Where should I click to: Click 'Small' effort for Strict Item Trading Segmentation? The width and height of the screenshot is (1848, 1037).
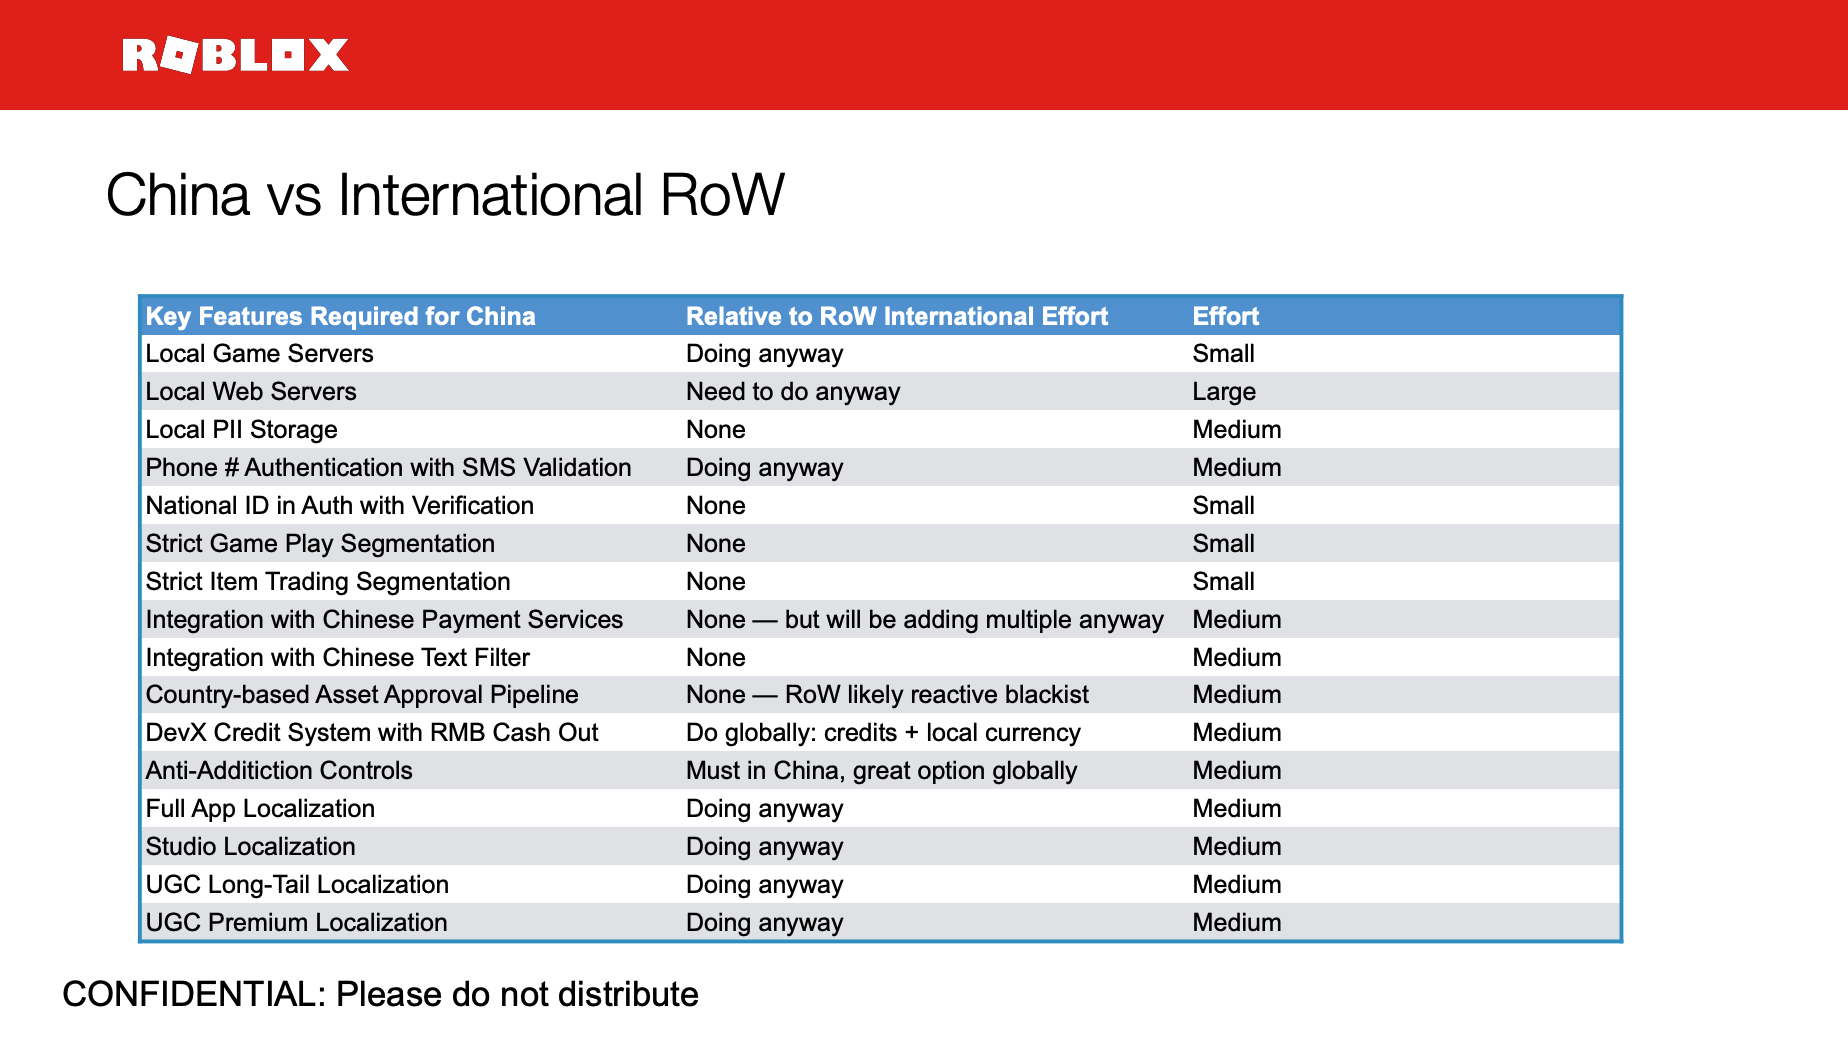pos(1223,582)
